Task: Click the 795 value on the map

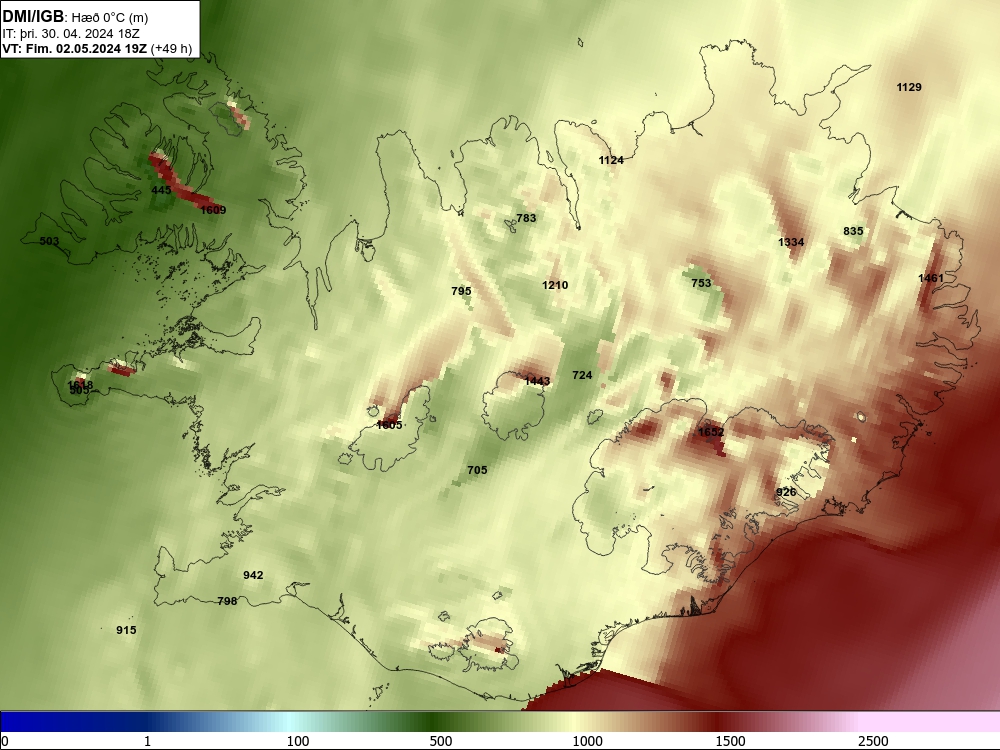Action: tap(461, 291)
